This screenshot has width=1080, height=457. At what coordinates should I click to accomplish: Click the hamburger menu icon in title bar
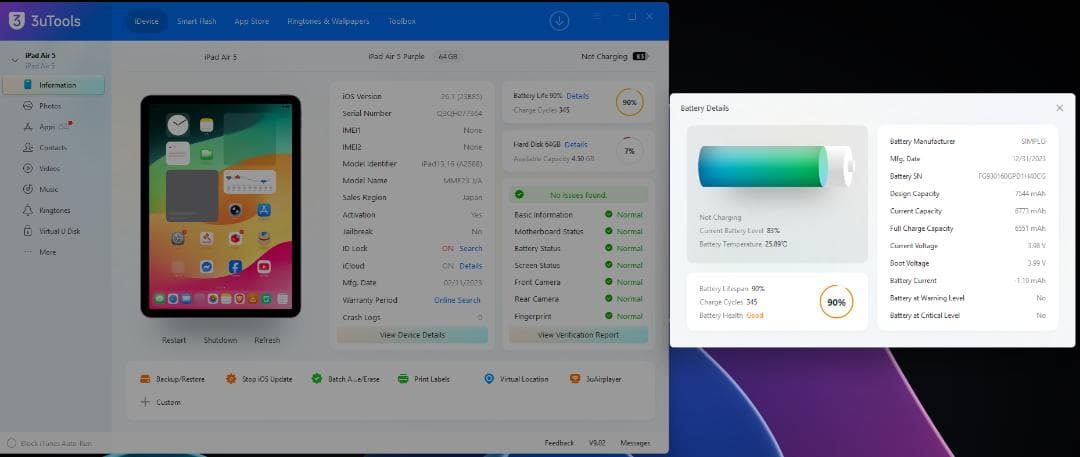pos(596,17)
